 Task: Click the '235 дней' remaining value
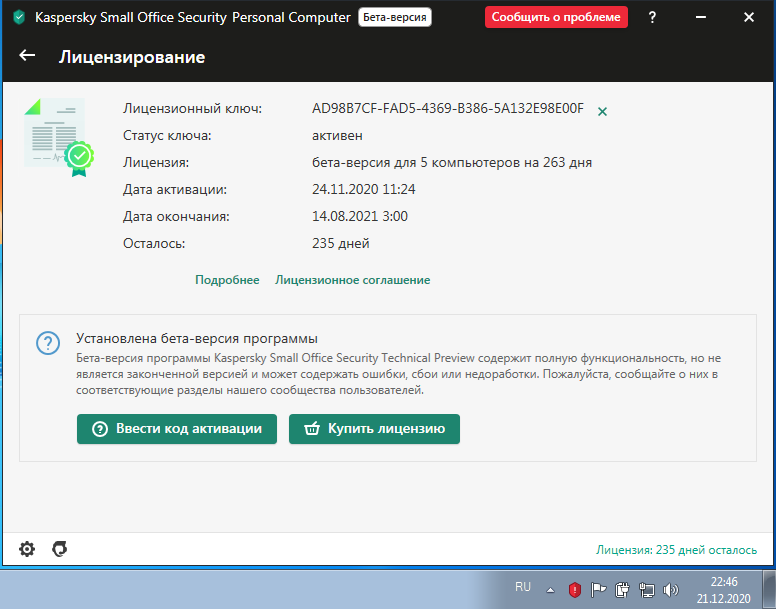pos(340,243)
